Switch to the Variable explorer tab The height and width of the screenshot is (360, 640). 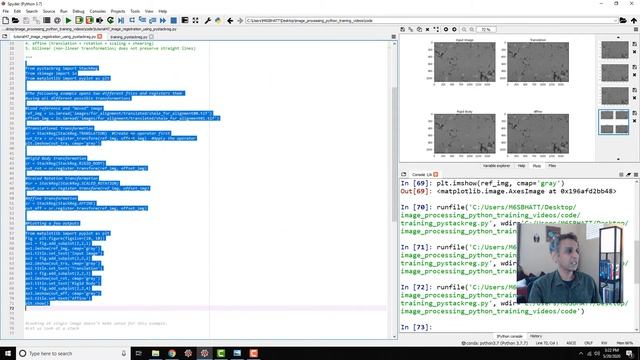coord(496,166)
